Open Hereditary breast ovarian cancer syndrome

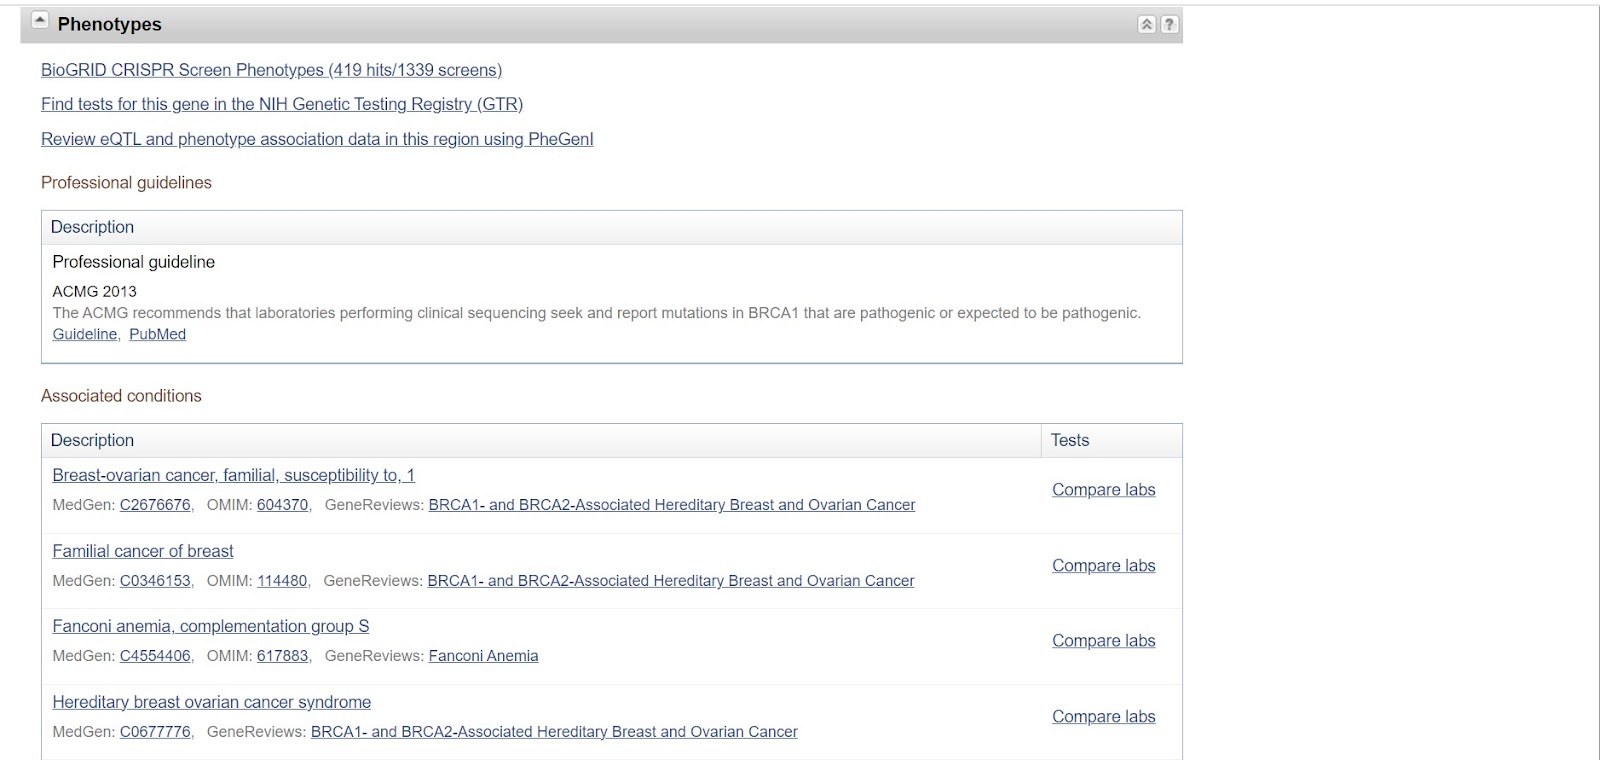tap(212, 702)
